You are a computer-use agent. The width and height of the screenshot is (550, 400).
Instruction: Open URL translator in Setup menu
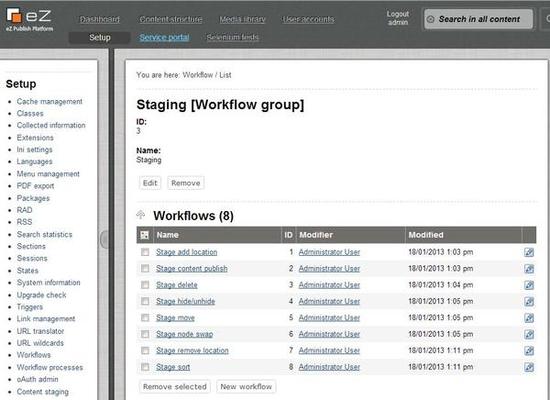[40, 331]
